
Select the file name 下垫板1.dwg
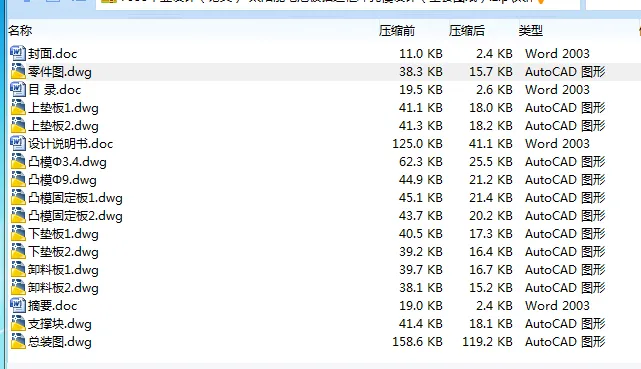[x=63, y=233]
